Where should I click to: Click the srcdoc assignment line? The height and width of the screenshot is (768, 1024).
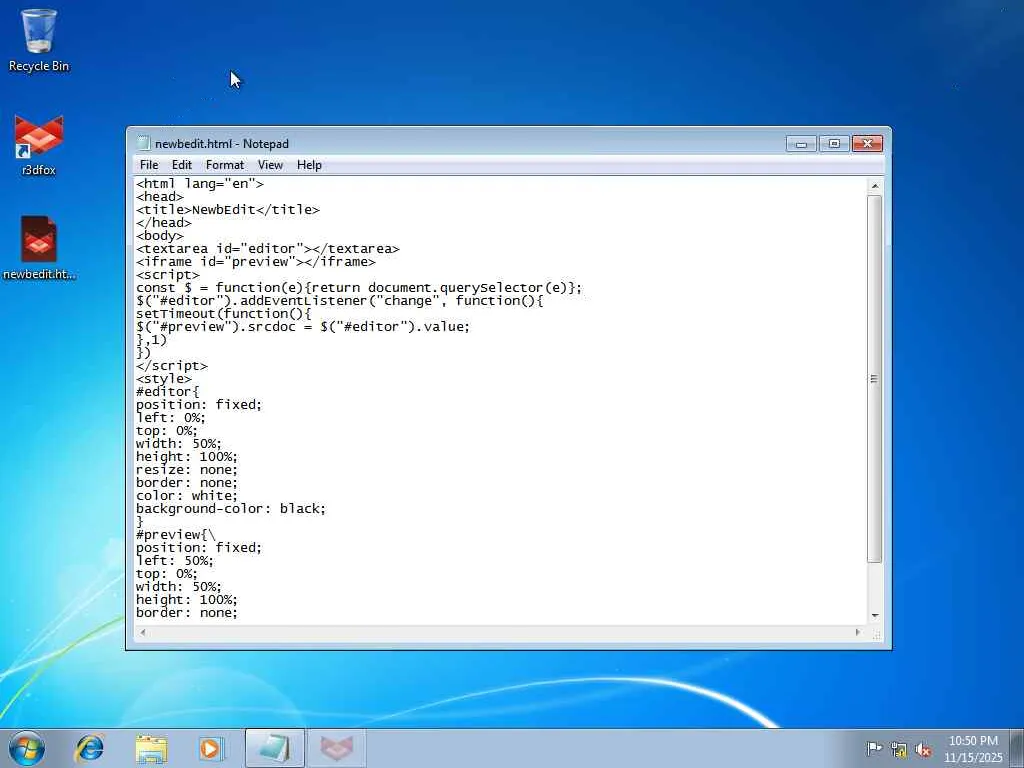(303, 327)
